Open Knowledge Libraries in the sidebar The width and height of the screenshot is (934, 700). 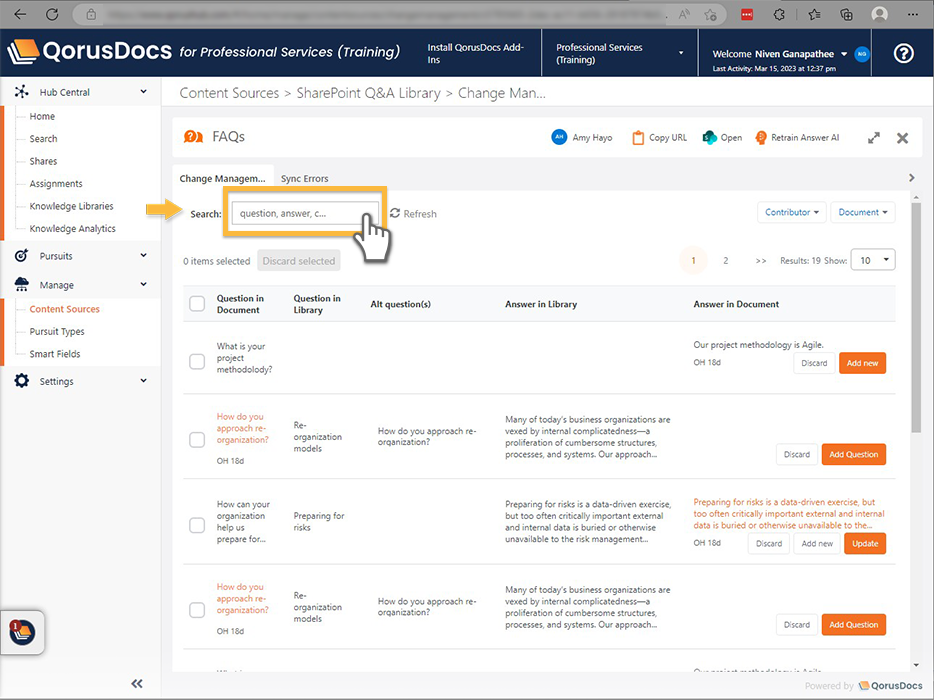(x=71, y=206)
